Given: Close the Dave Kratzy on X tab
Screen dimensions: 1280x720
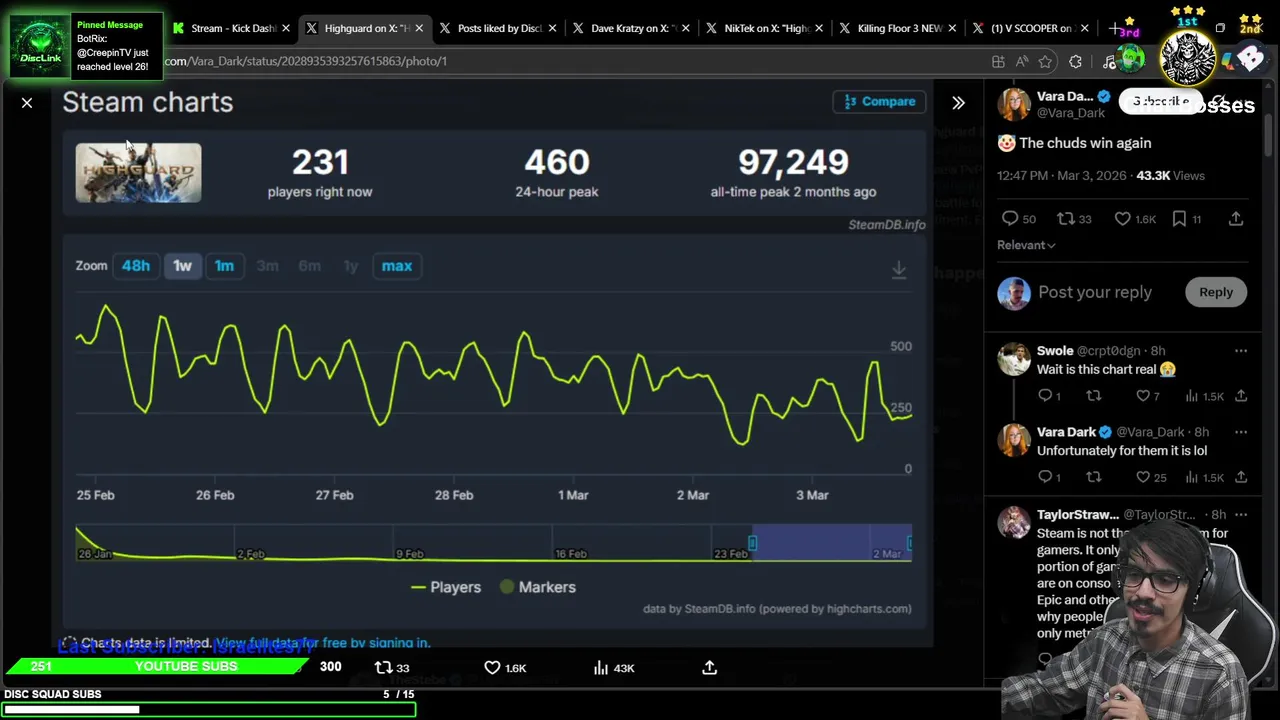Looking at the screenshot, I should click(x=685, y=28).
